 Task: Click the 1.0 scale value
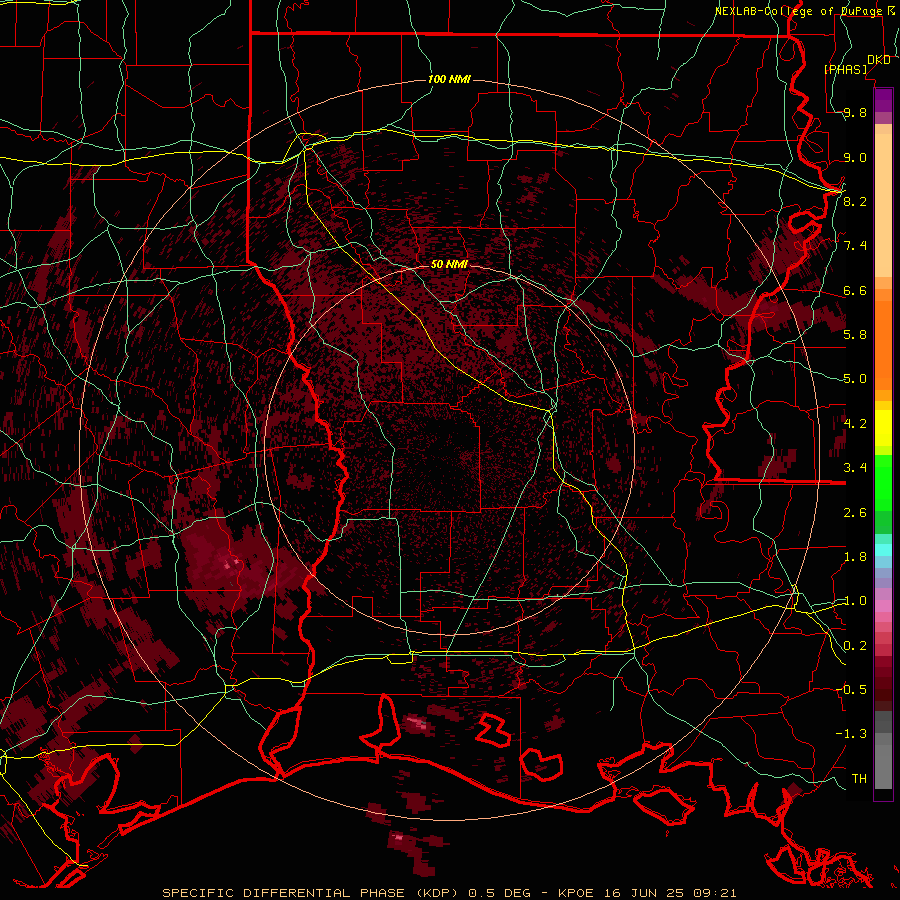855,600
